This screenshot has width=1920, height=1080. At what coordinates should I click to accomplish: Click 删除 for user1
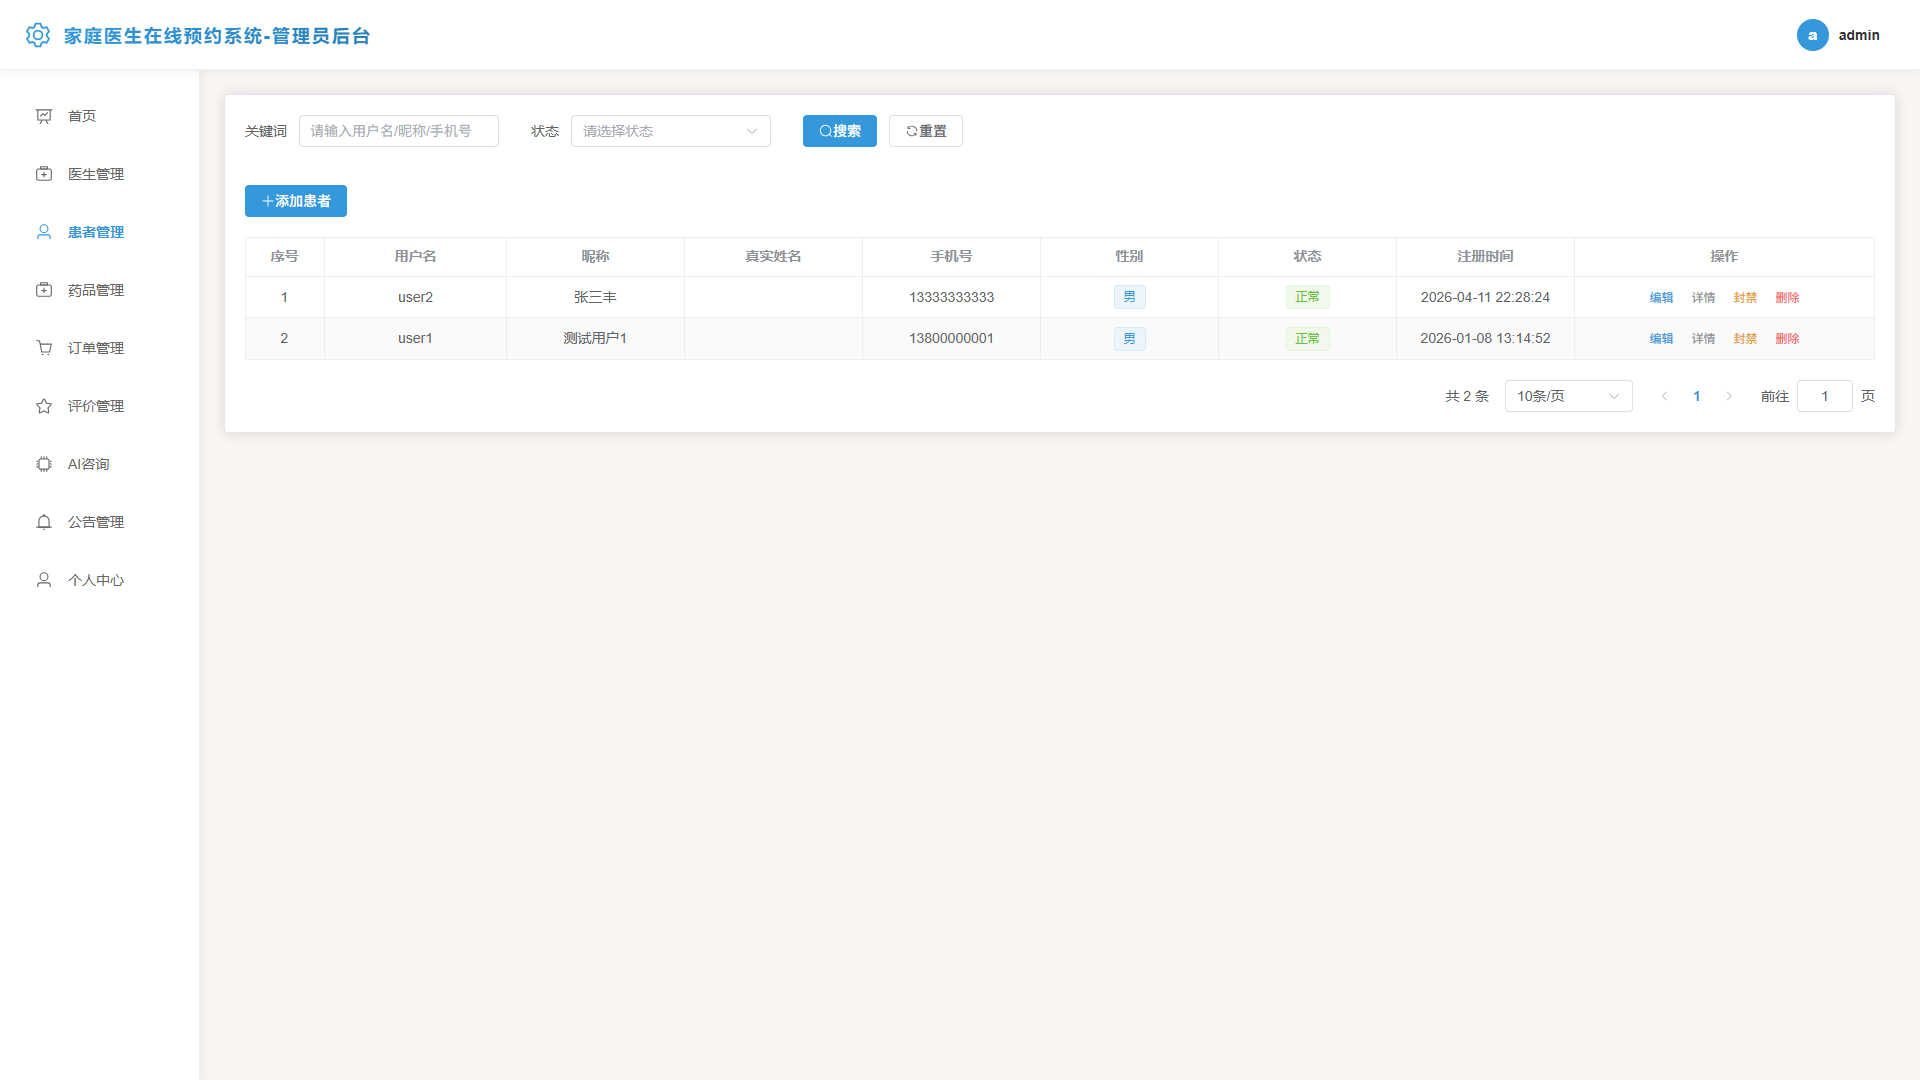(x=1788, y=338)
